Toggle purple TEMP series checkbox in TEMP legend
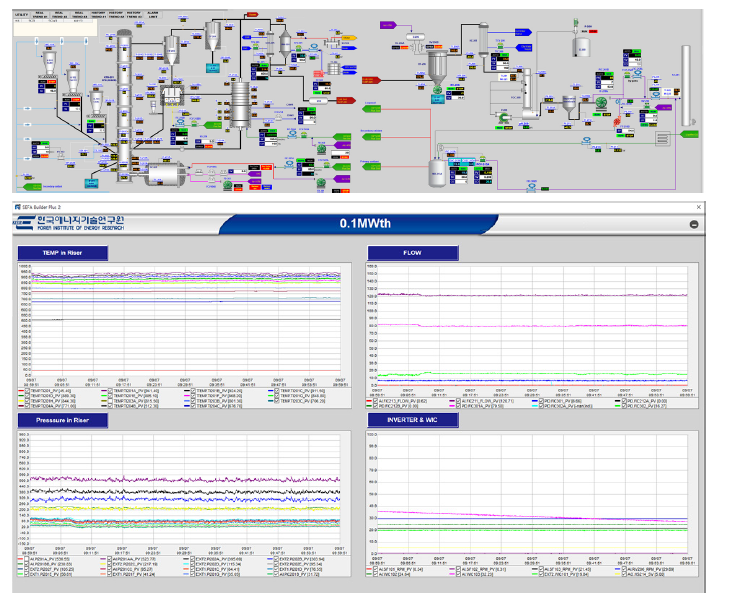Viewport: 739px width, 595px height. pyautogui.click(x=110, y=391)
